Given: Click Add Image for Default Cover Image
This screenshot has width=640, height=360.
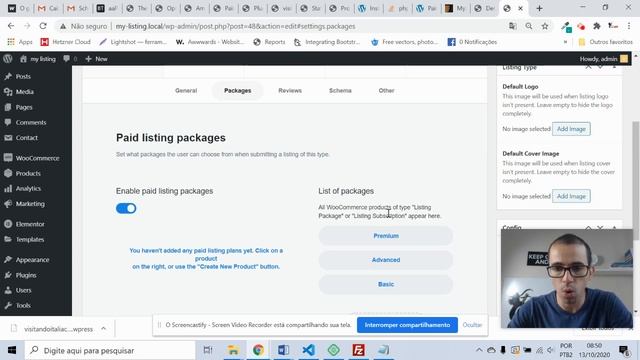Looking at the screenshot, I should tap(571, 196).
